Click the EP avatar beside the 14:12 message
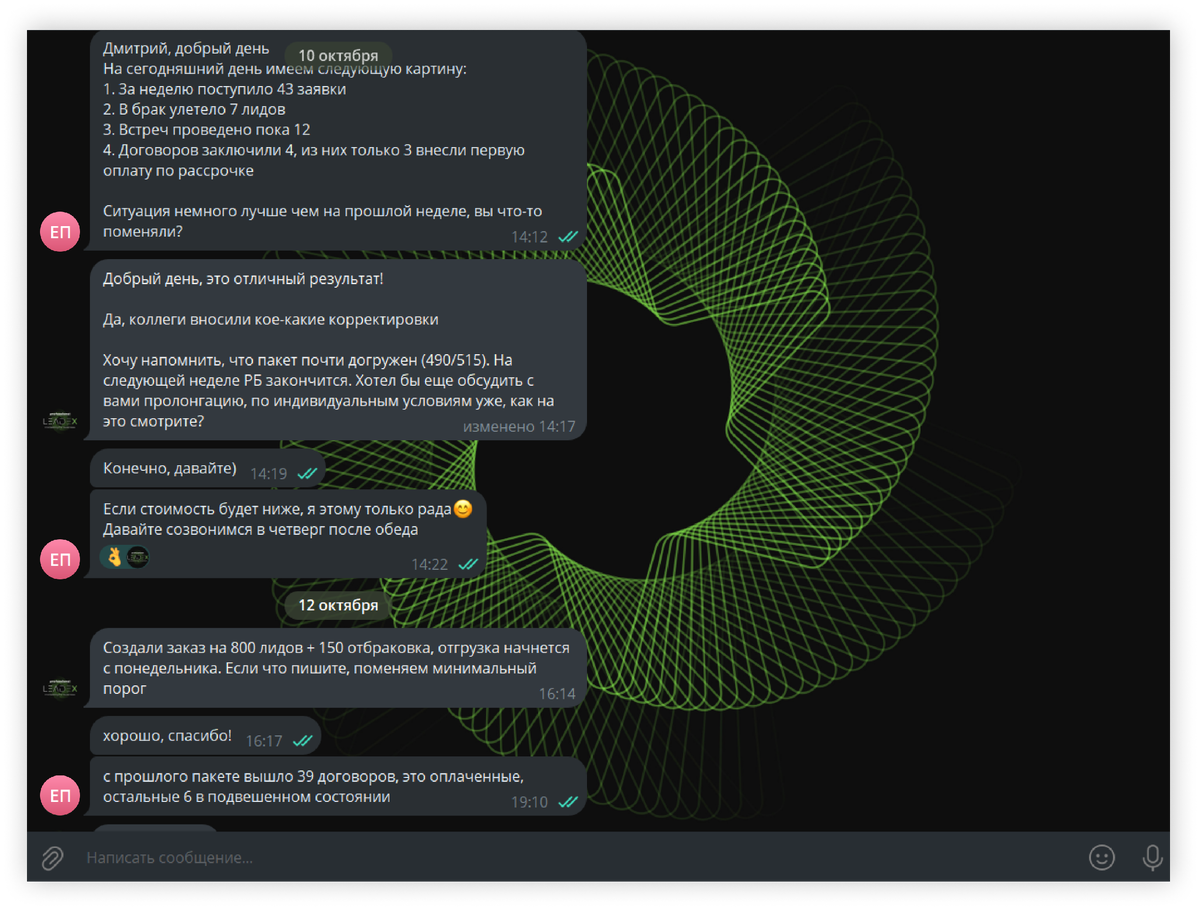 point(60,232)
